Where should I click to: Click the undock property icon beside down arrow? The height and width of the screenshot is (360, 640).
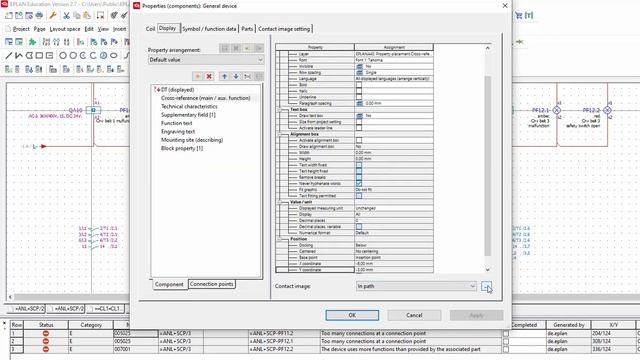click(247, 76)
